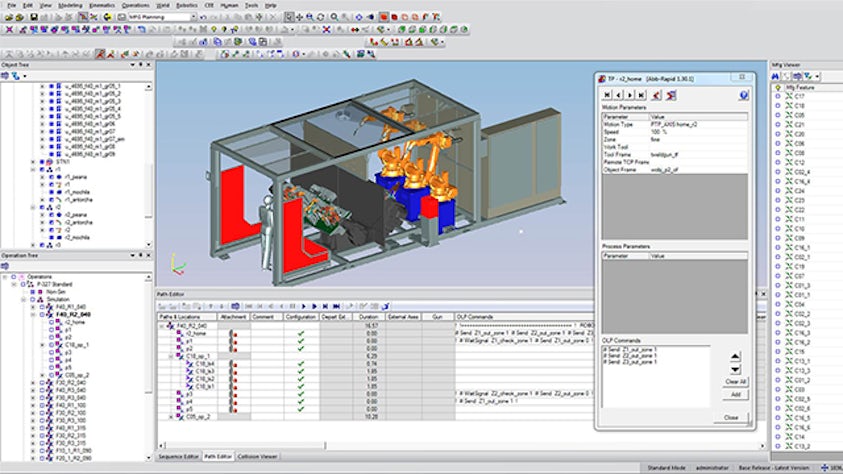
Task: Click the Object Tree panel filter icon
Action: point(16,76)
